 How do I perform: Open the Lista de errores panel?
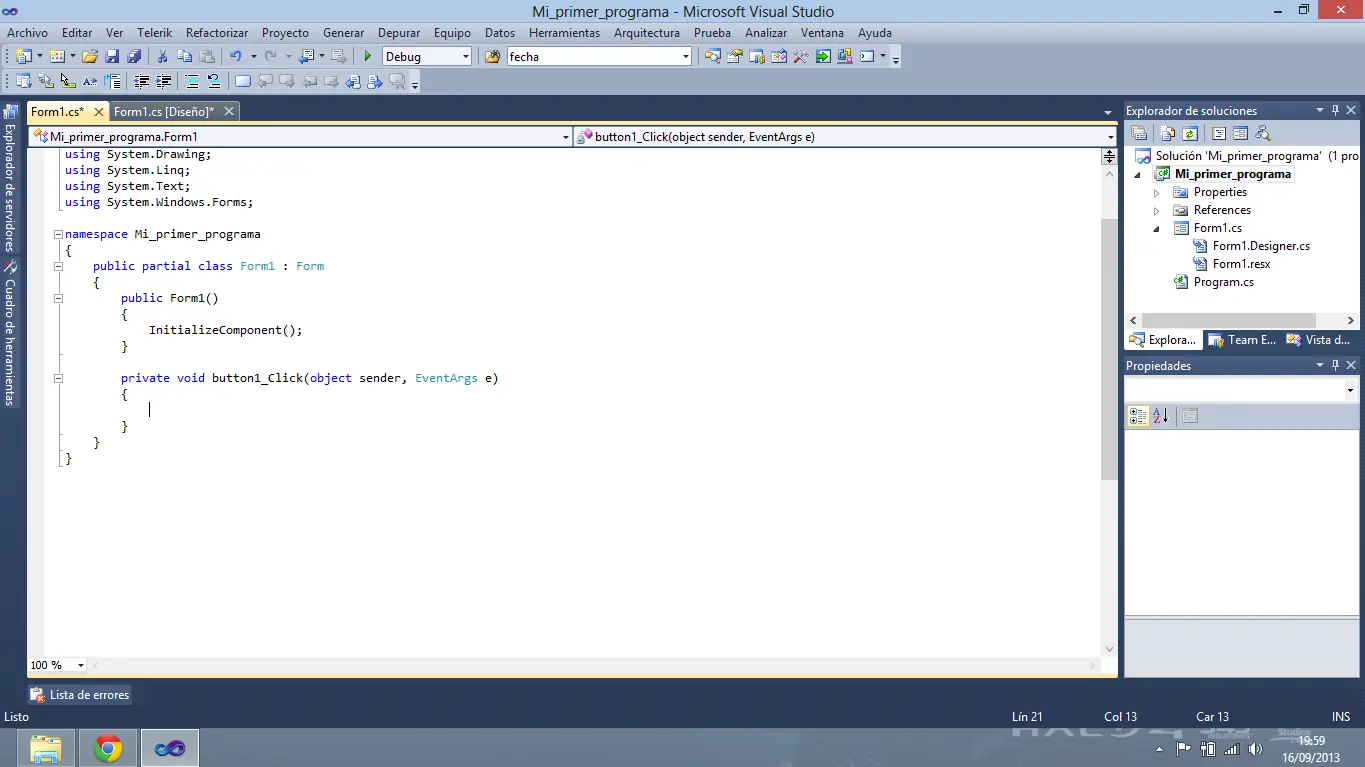click(x=79, y=695)
